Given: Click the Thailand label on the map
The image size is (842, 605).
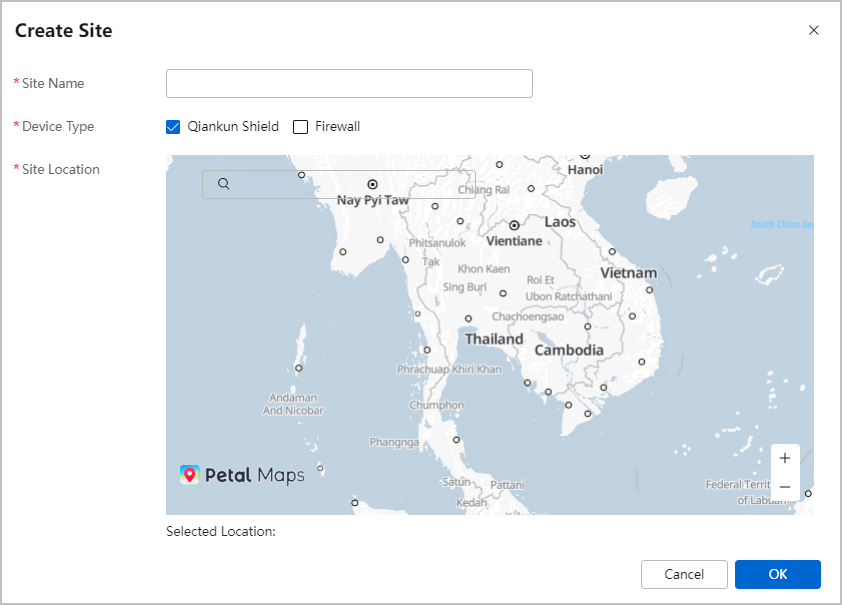Looking at the screenshot, I should (x=494, y=339).
